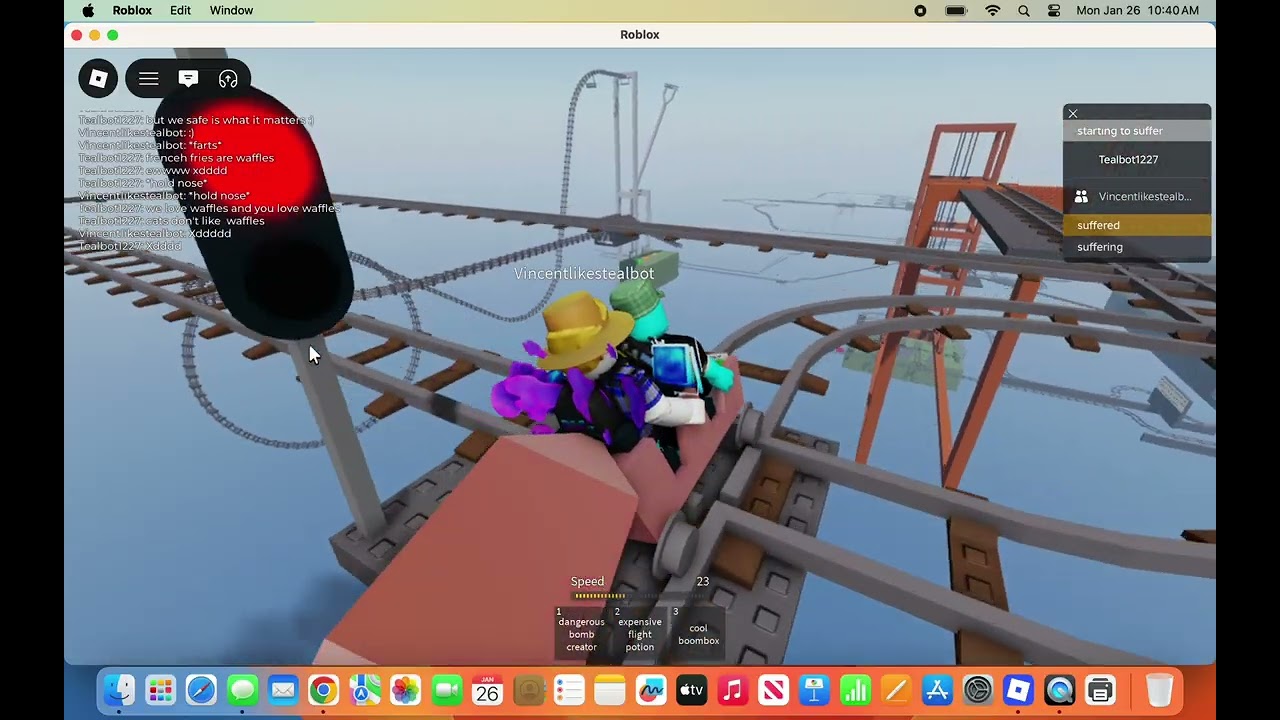The width and height of the screenshot is (1280, 720).
Task: Open Music from the dock
Action: pos(732,690)
